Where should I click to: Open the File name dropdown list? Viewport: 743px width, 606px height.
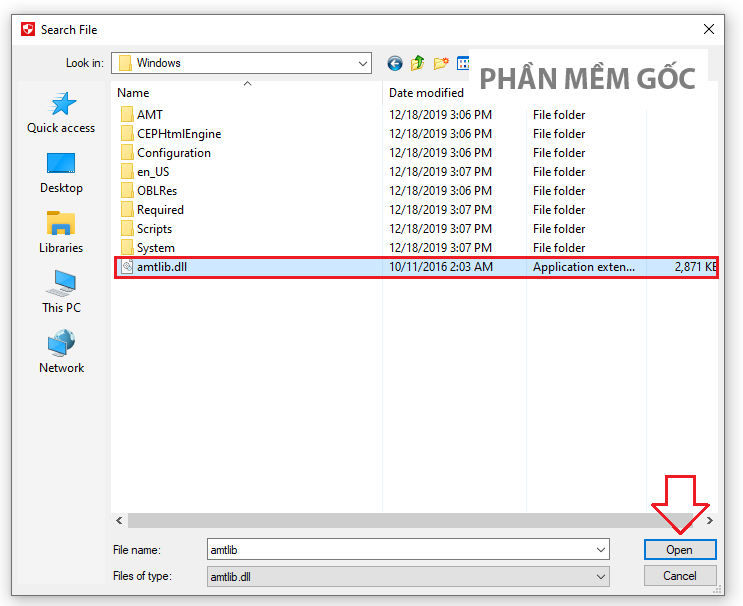point(600,550)
